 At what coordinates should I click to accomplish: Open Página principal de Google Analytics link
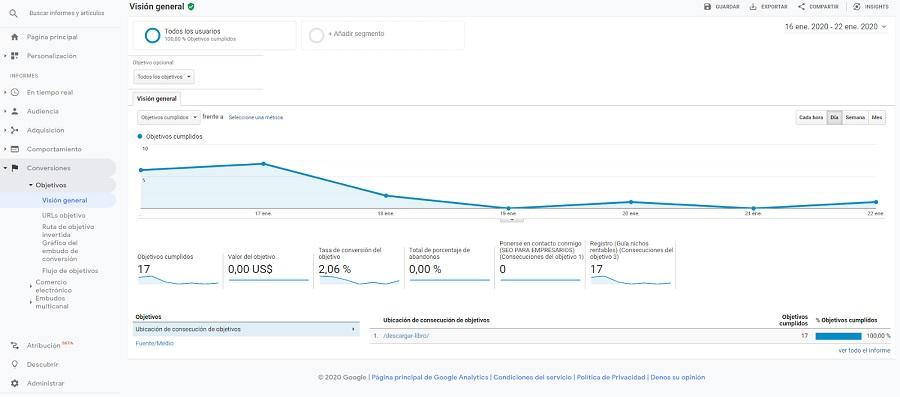tap(430, 377)
